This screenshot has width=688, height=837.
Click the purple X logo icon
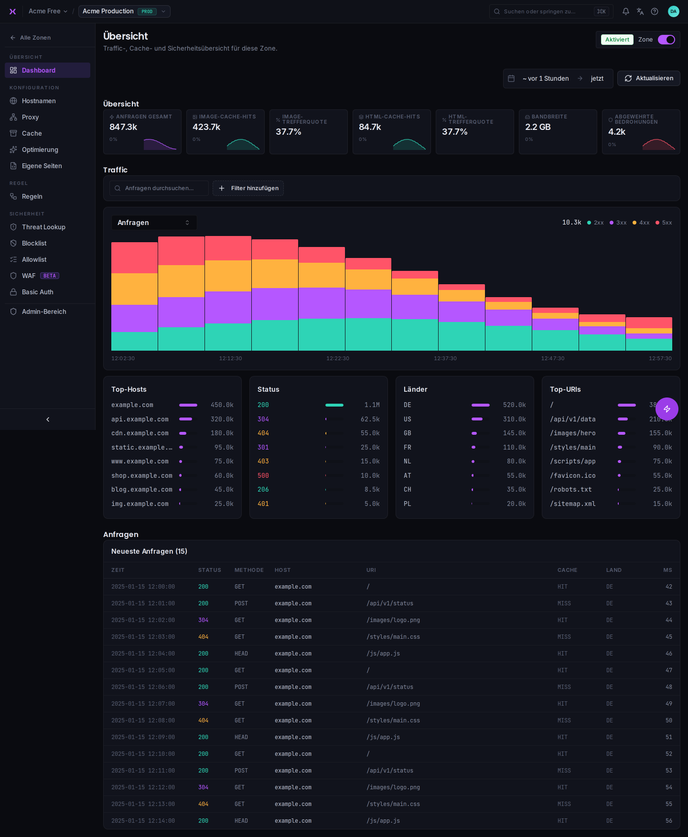point(12,11)
